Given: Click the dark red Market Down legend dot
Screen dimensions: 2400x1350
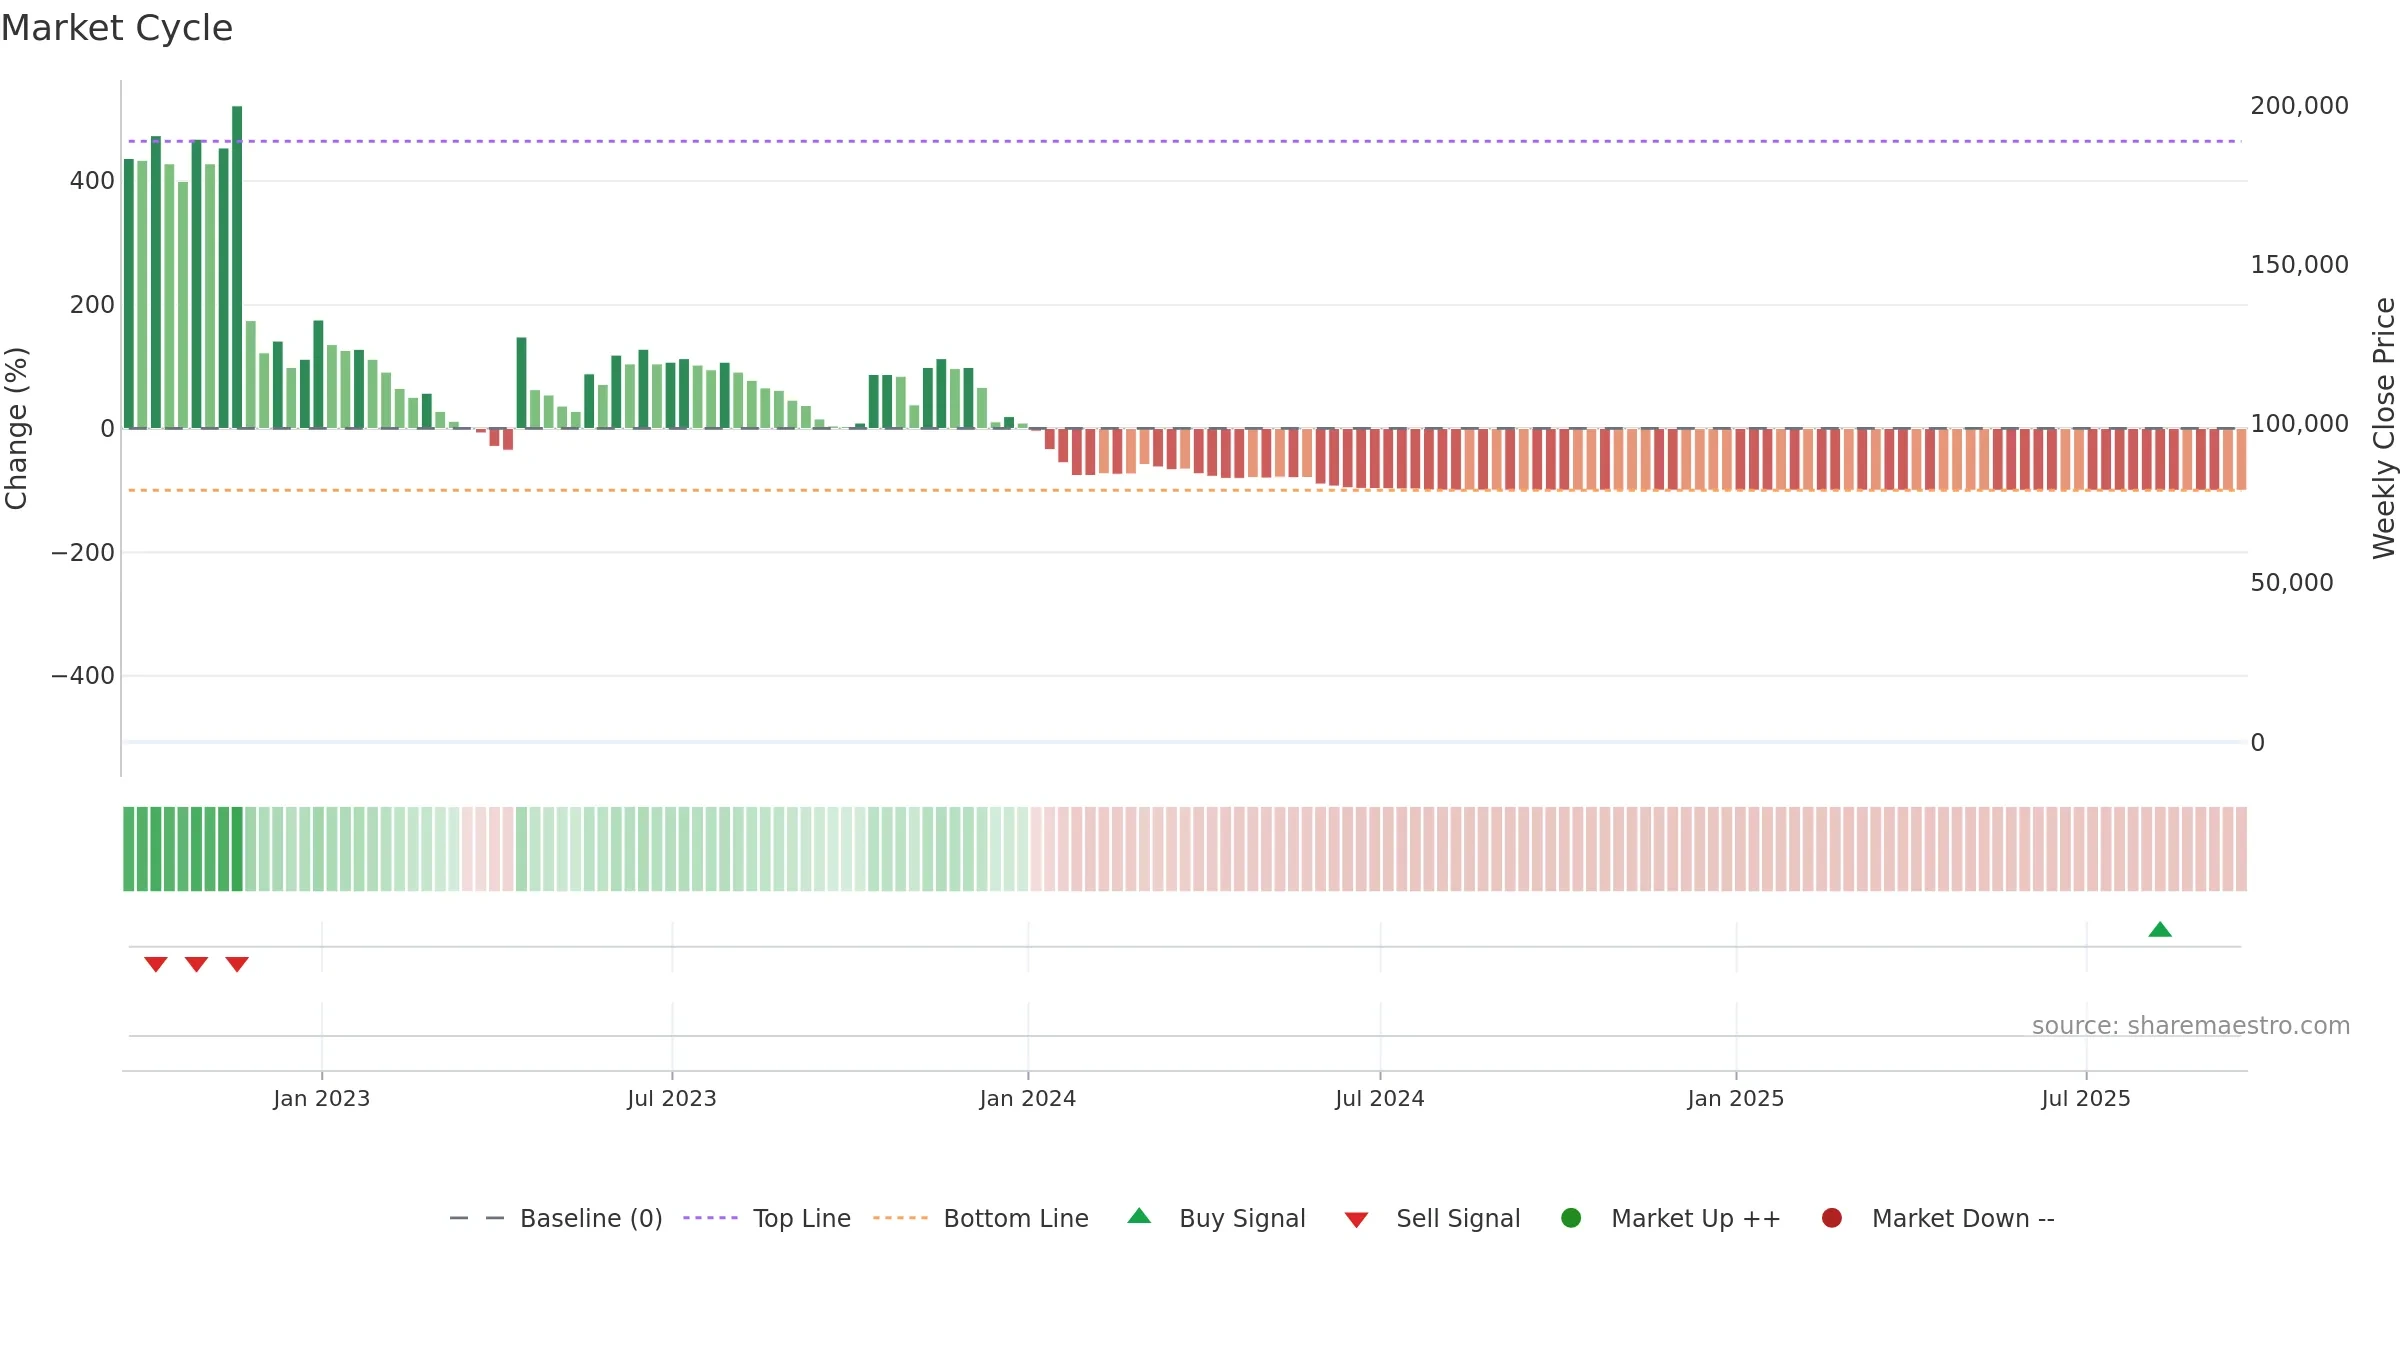Looking at the screenshot, I should [x=1832, y=1218].
